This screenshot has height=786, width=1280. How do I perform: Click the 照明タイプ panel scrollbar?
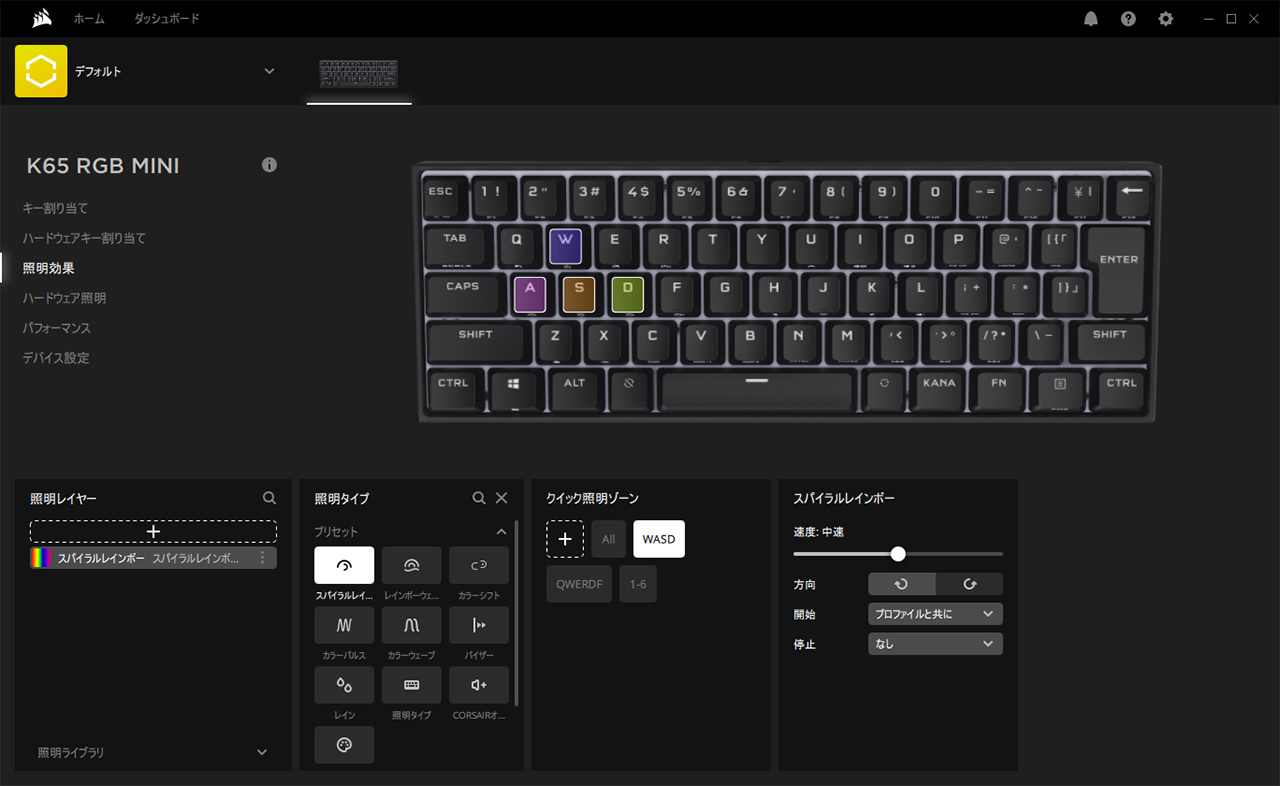tap(516, 612)
